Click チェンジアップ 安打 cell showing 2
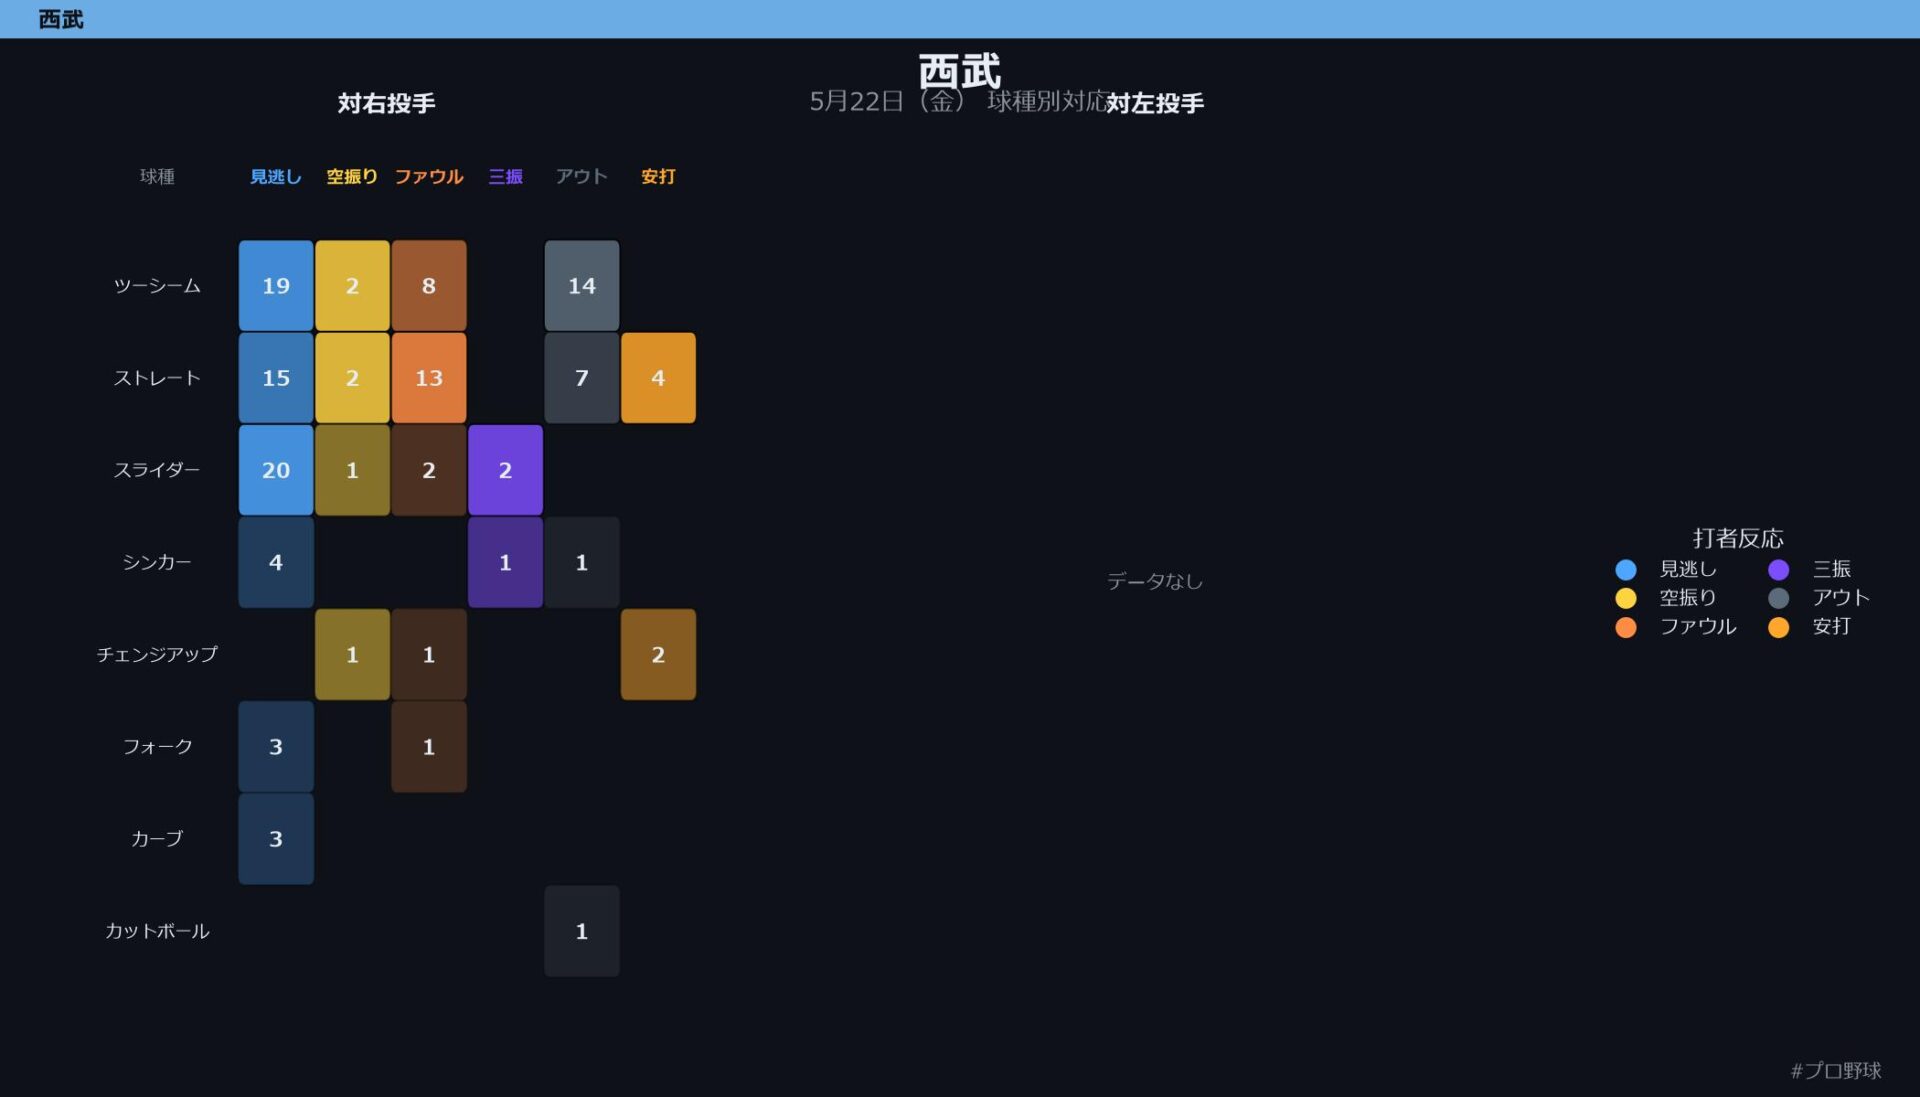The width and height of the screenshot is (1920, 1097). tap(658, 654)
